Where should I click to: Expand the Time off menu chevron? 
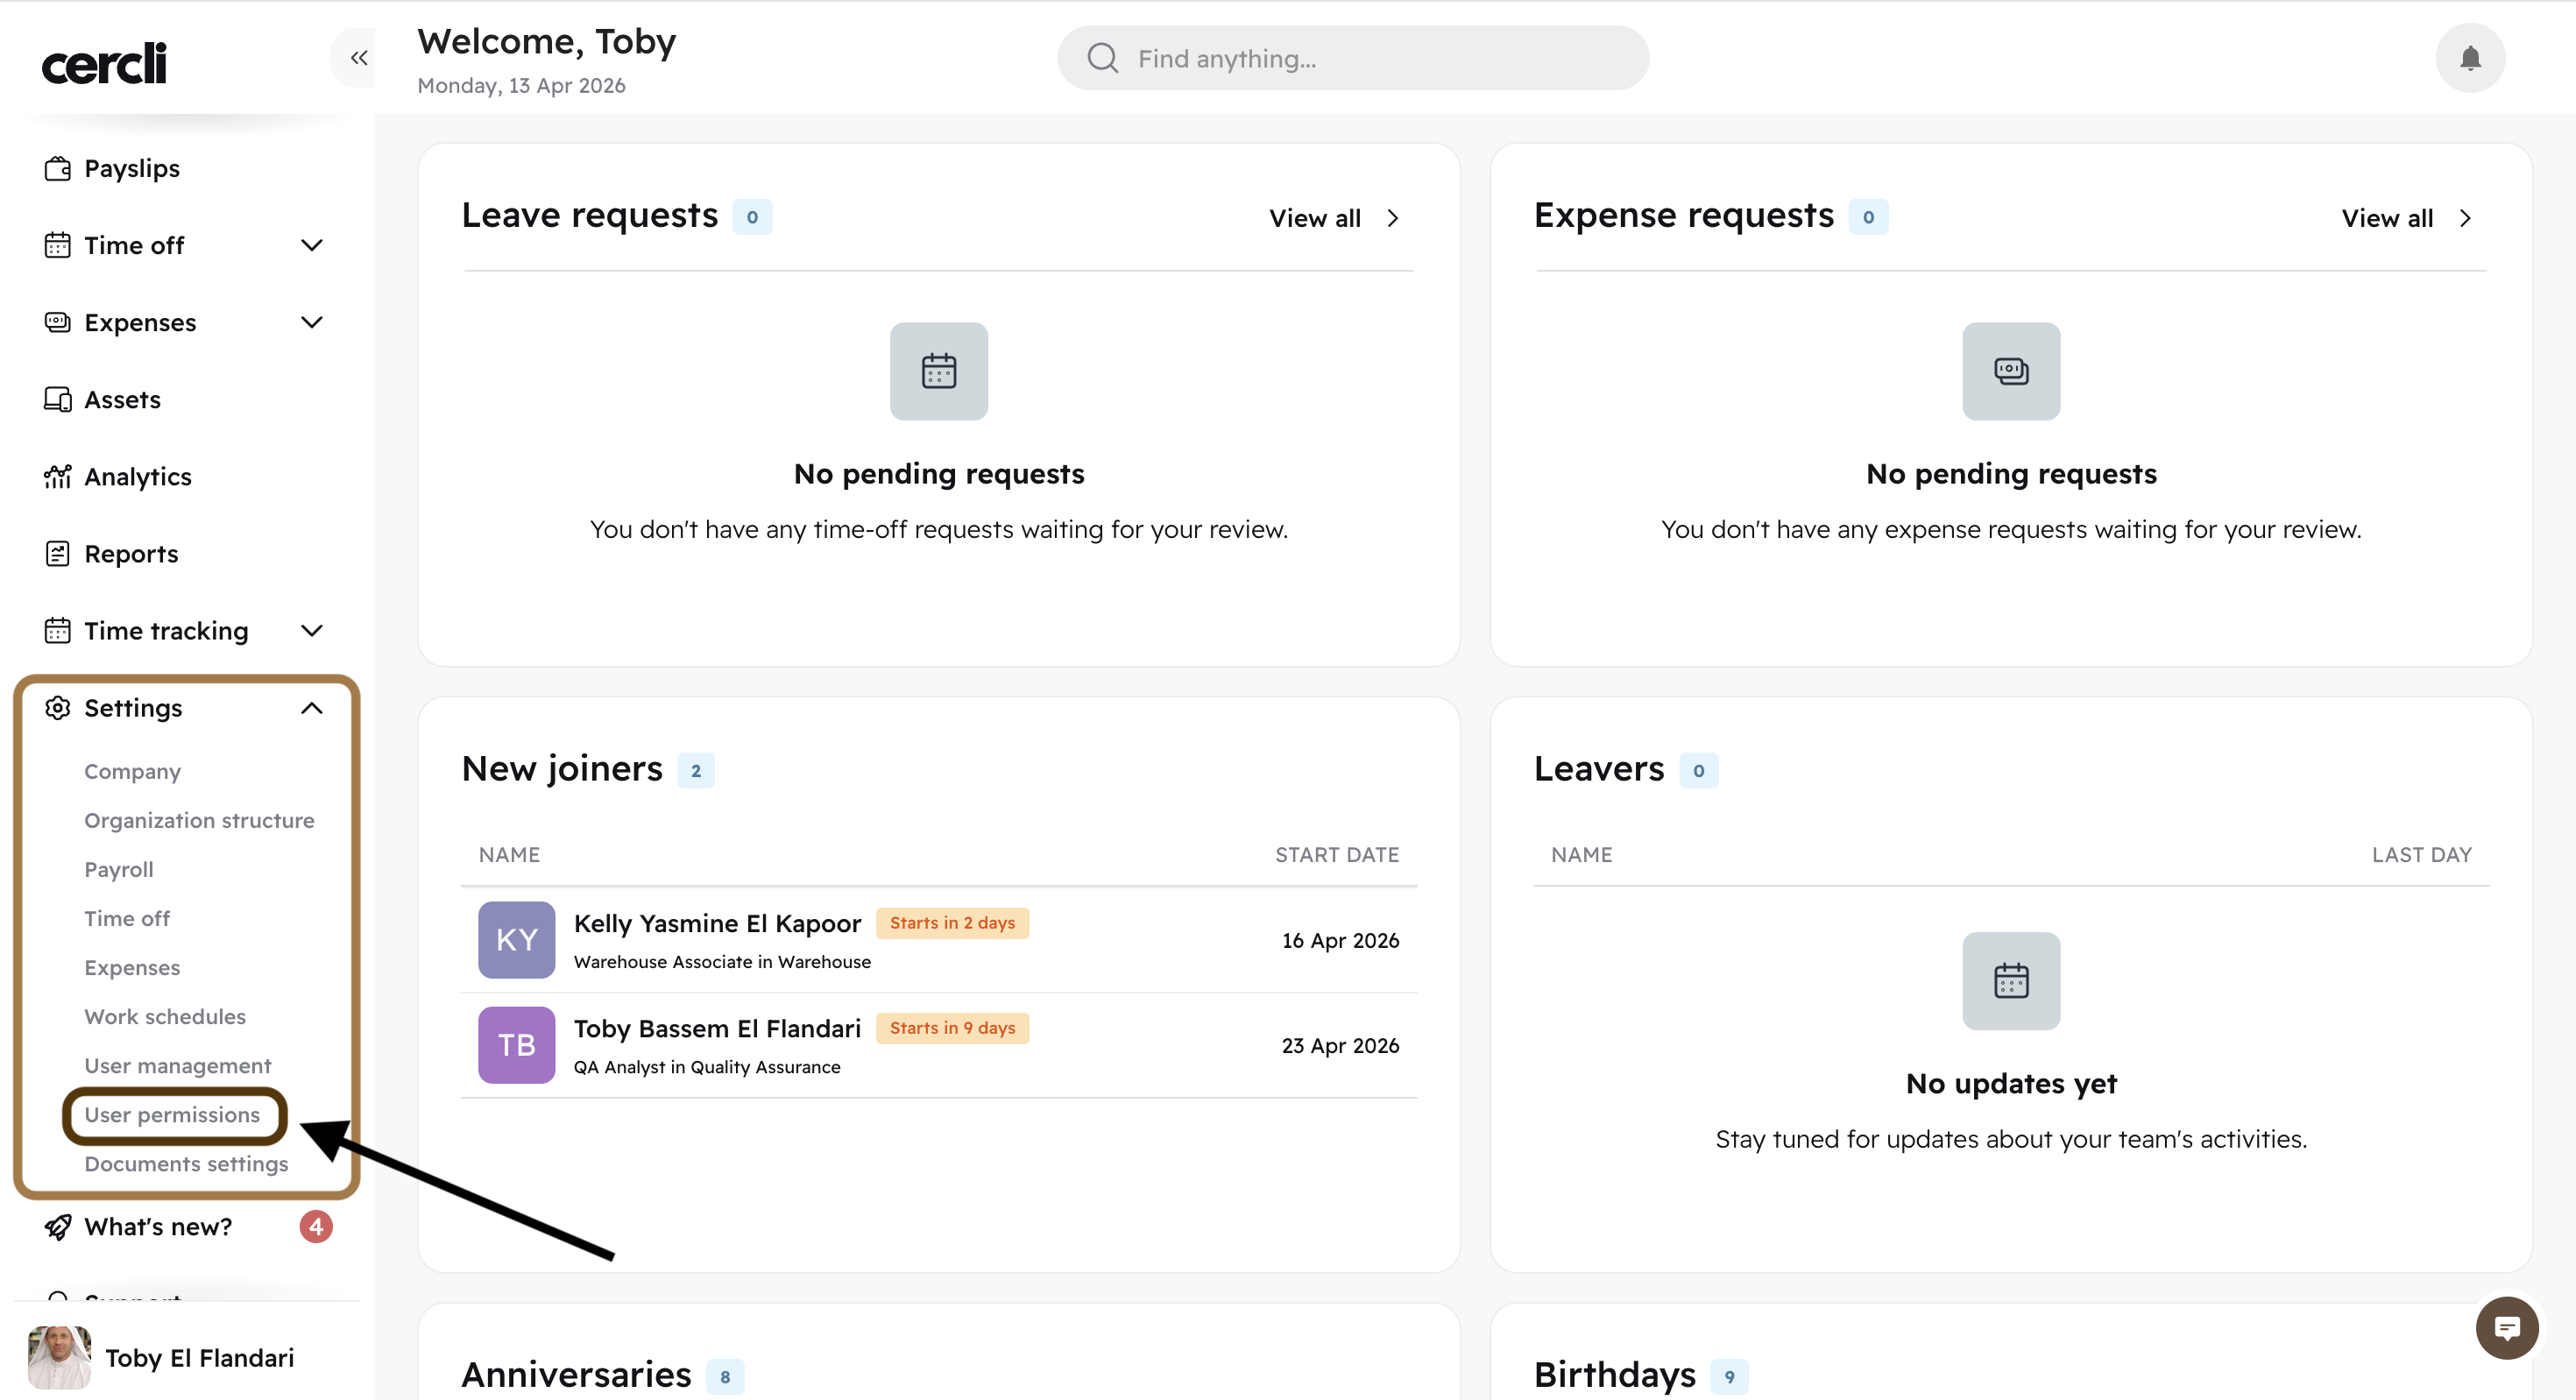click(311, 245)
